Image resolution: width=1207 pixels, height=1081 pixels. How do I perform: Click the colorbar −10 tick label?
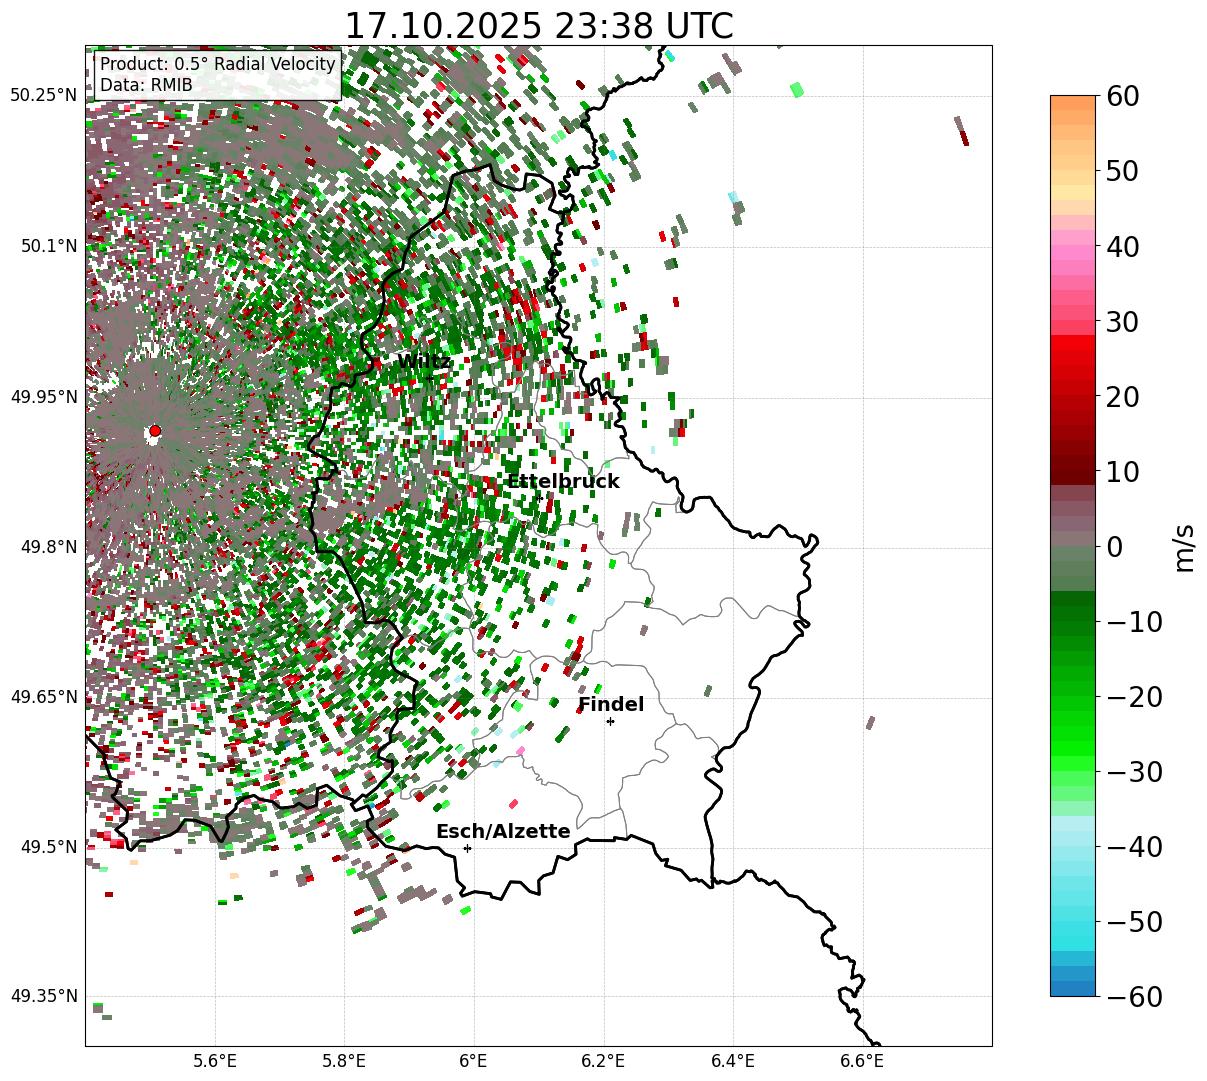[x=1134, y=622]
